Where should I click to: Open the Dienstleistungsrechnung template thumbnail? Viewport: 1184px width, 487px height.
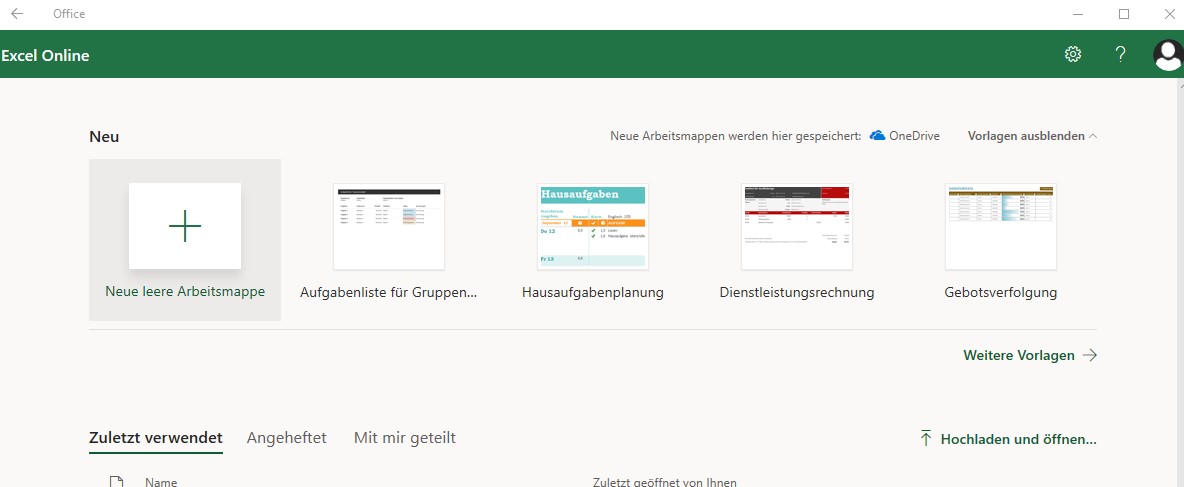[797, 227]
